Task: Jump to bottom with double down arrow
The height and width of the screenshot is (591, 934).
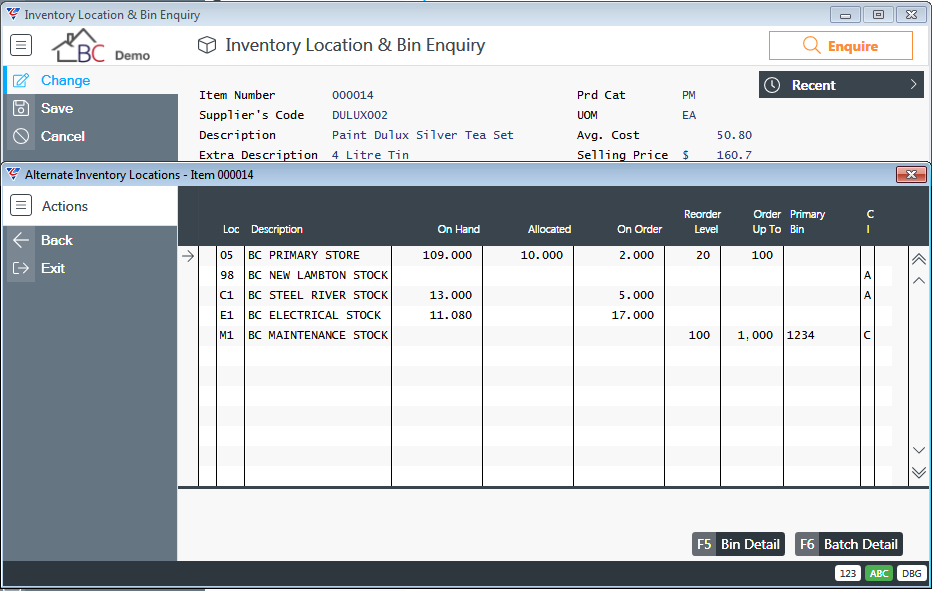Action: pos(919,472)
